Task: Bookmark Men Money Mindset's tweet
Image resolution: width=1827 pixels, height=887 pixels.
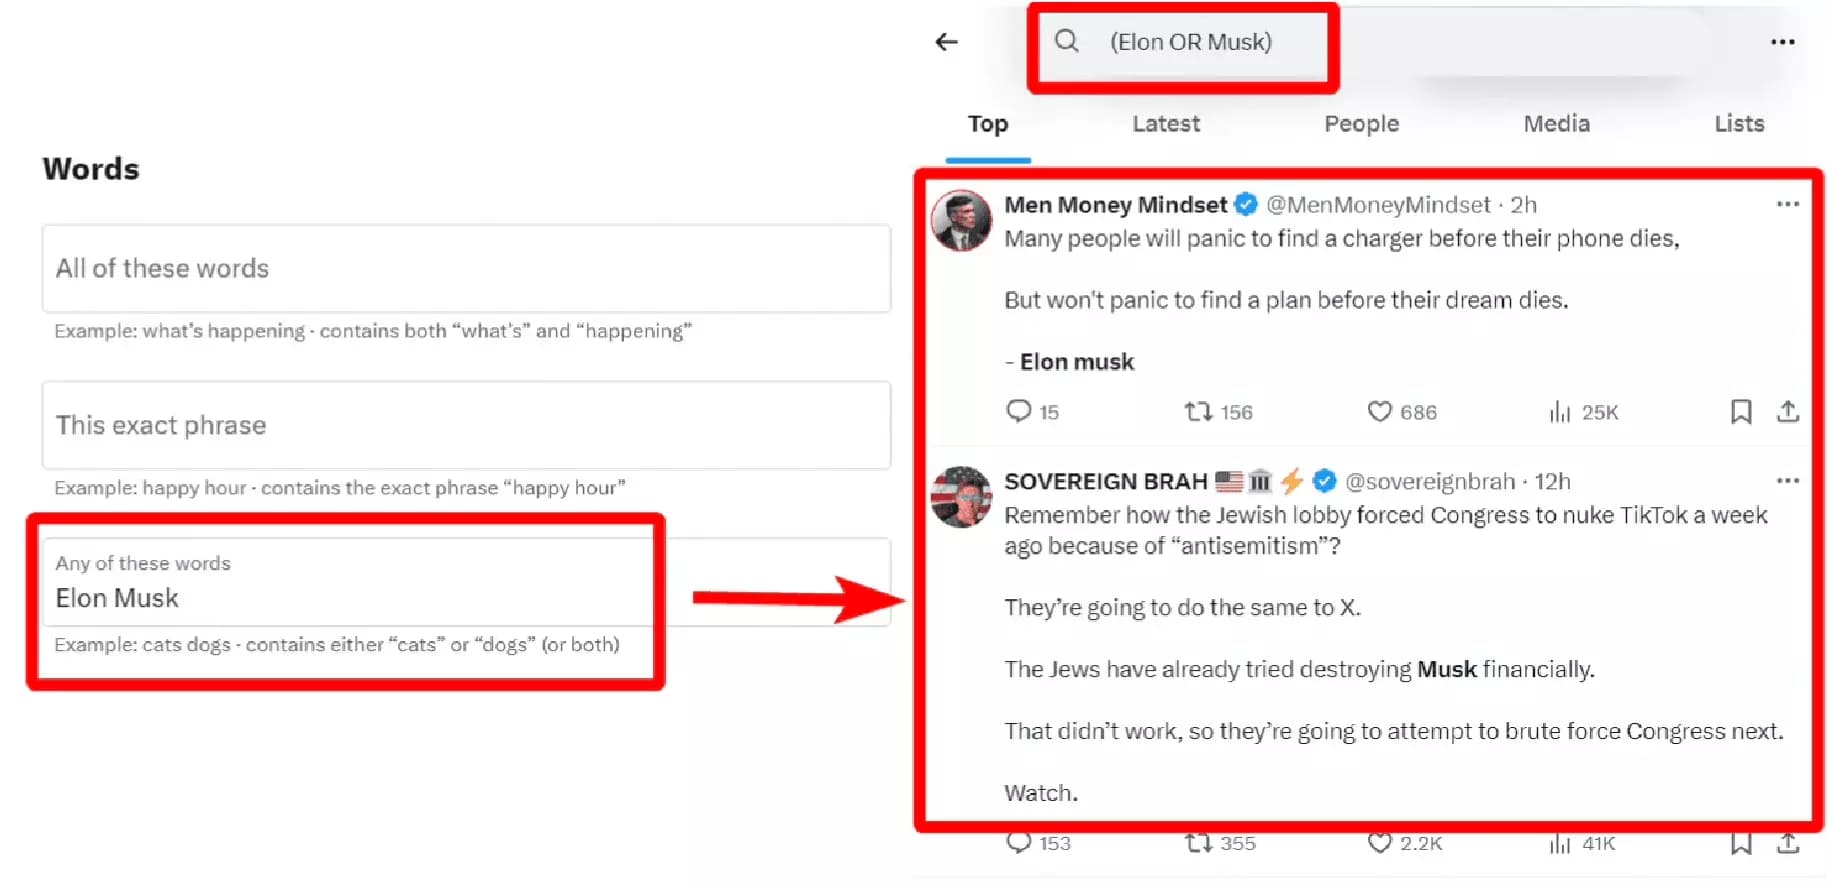Action: coord(1741,411)
